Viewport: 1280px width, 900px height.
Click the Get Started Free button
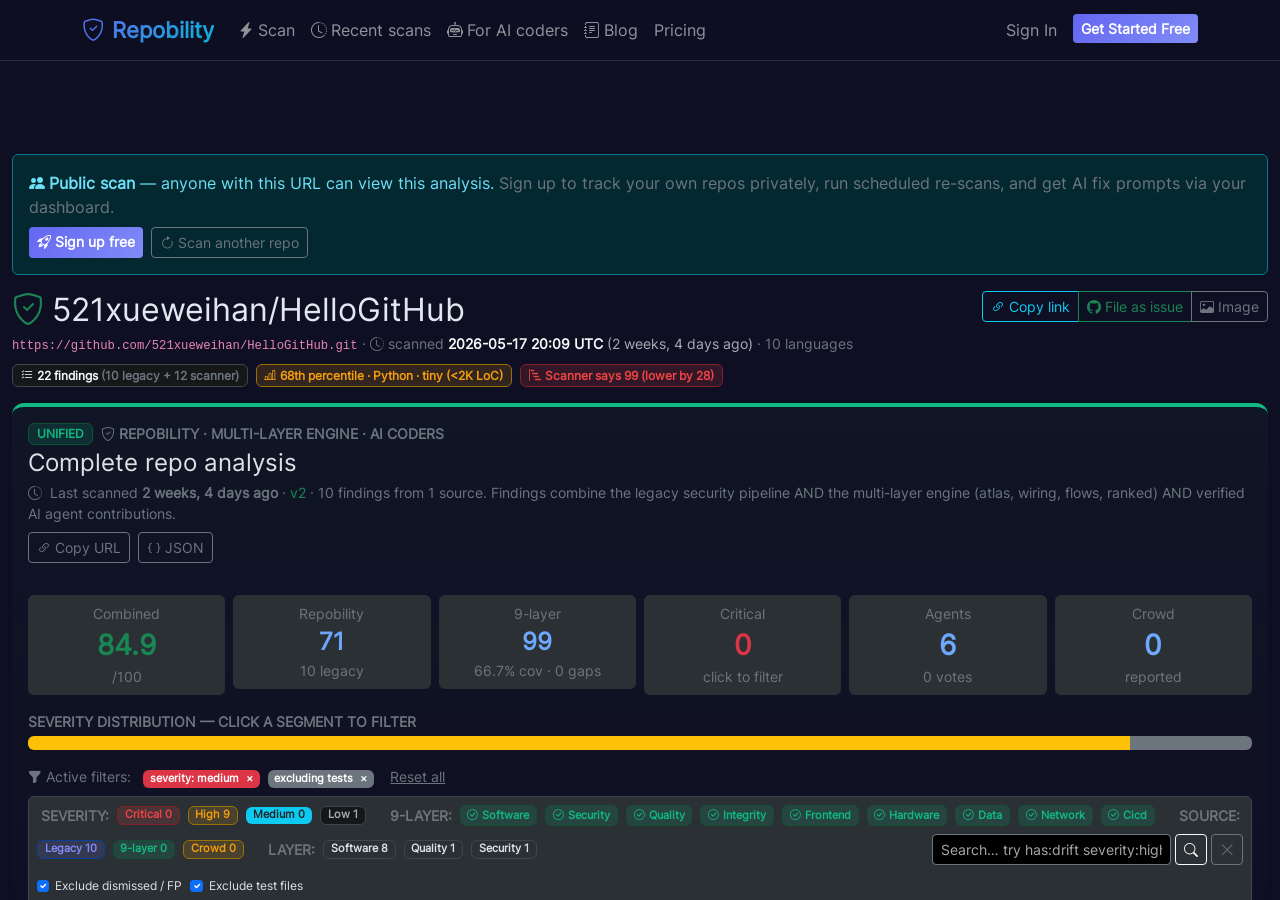click(1135, 29)
